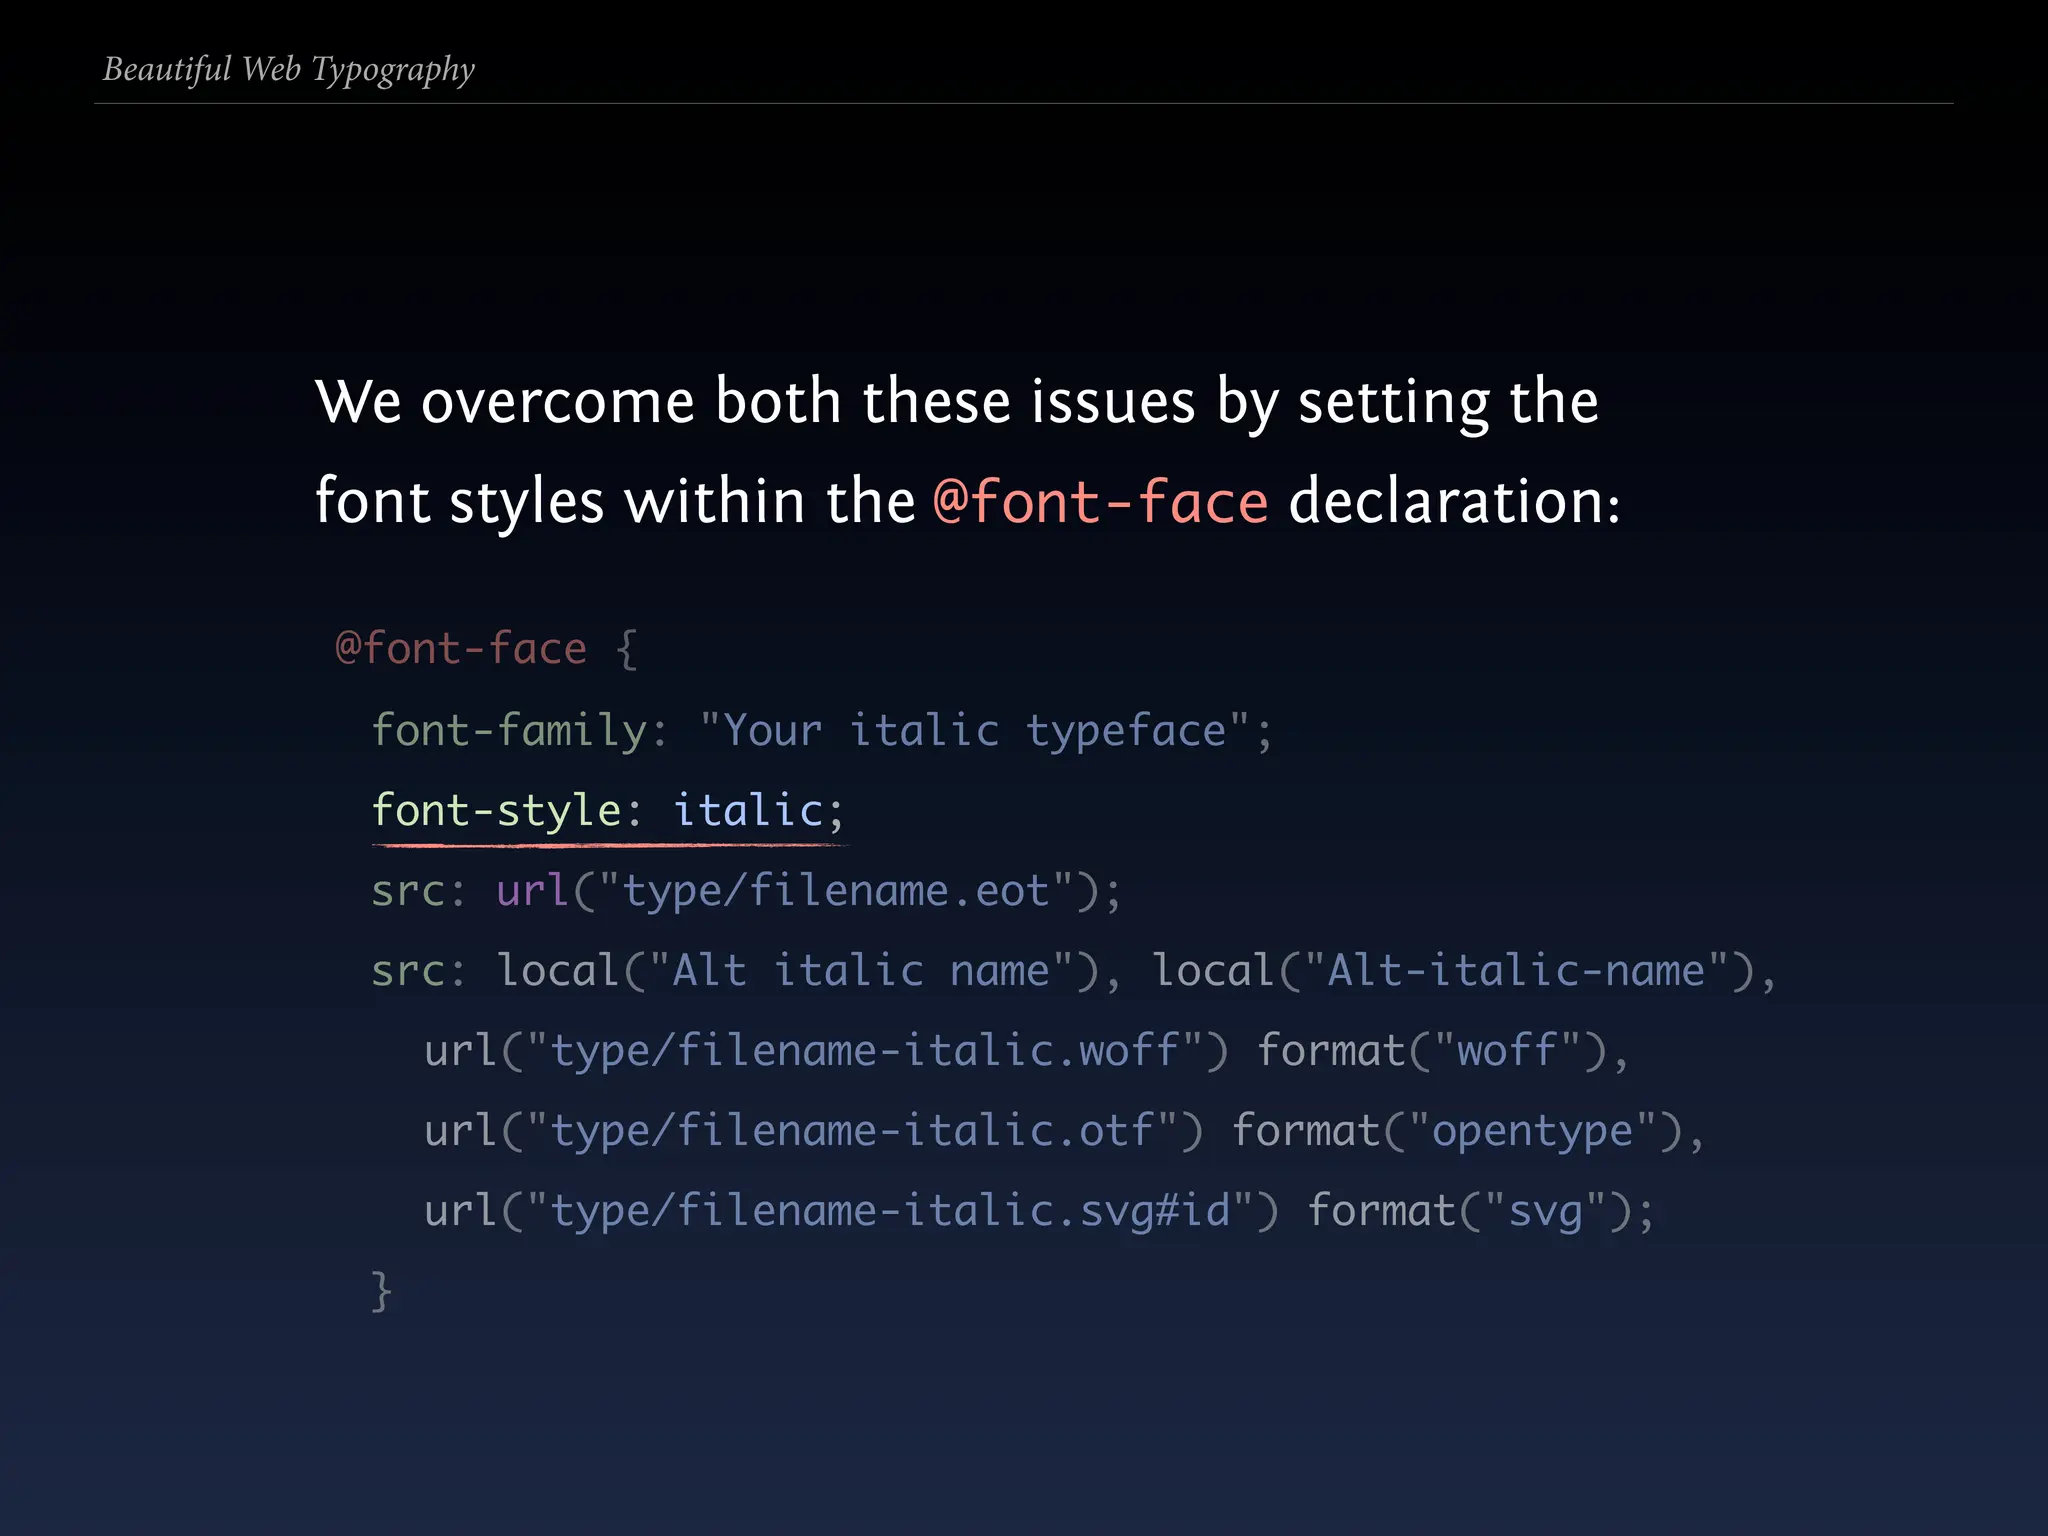Click the highlighted 'font-style:' property
This screenshot has height=1536, width=2048.
(506, 810)
